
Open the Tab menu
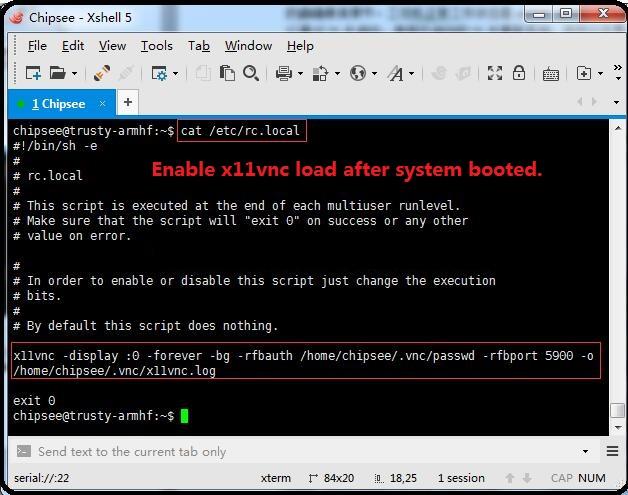click(x=199, y=46)
